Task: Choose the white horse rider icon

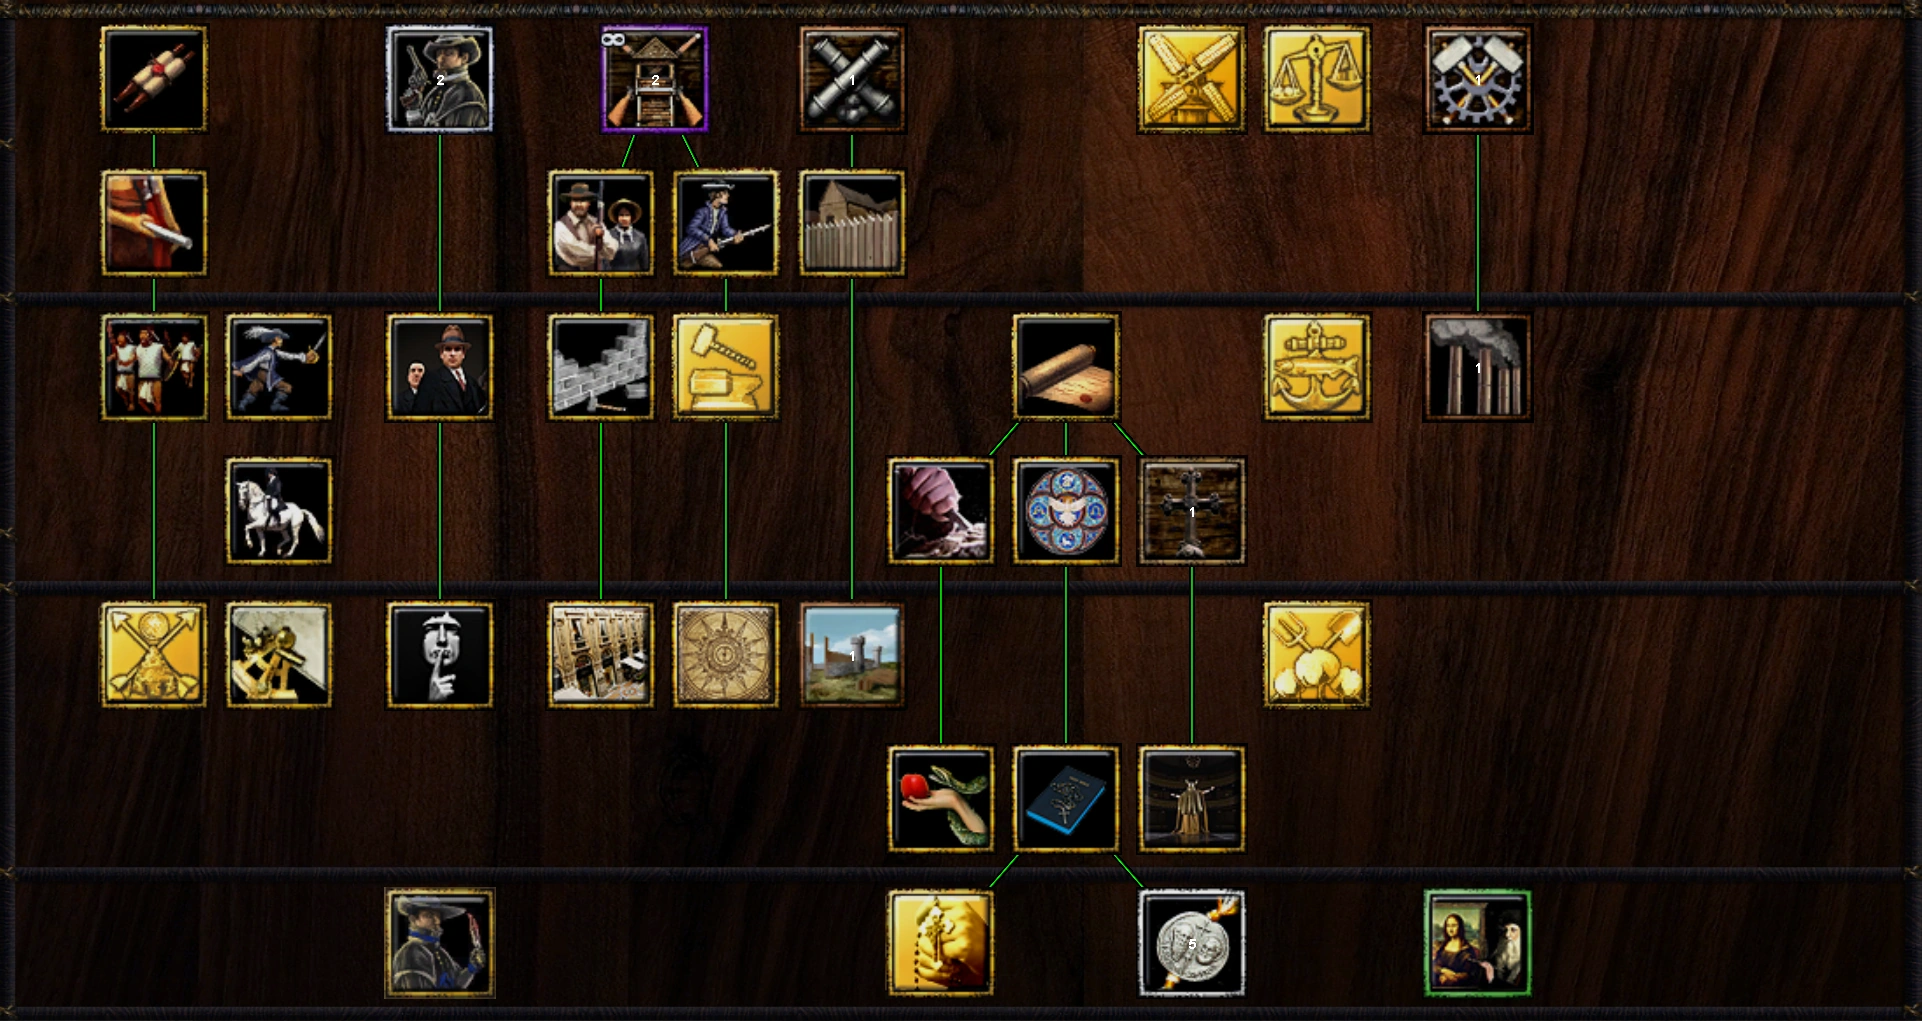Action: 279,511
